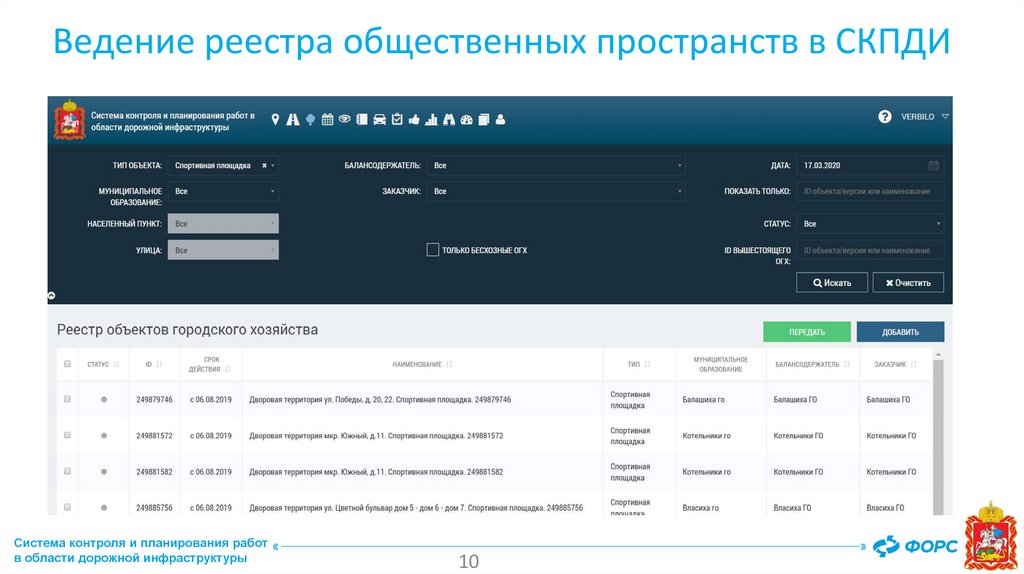Open the road icon in top toolbar

(293, 120)
